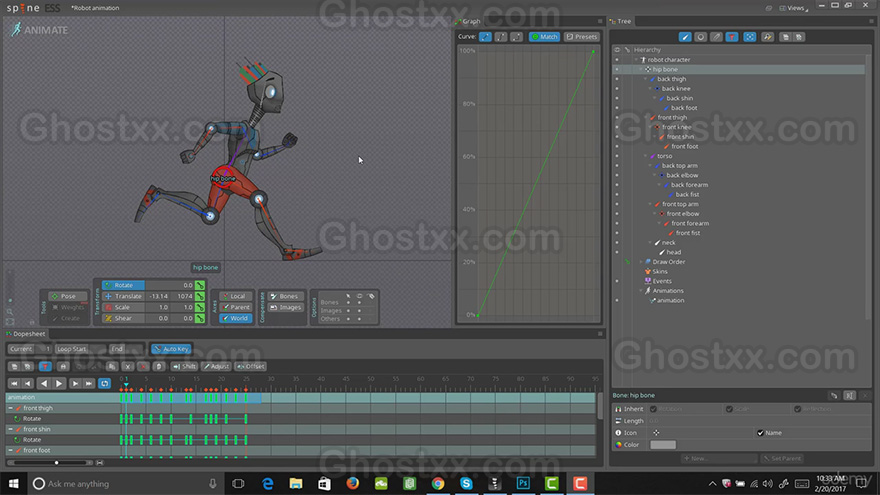Collapse the robot character tree node

[636, 59]
